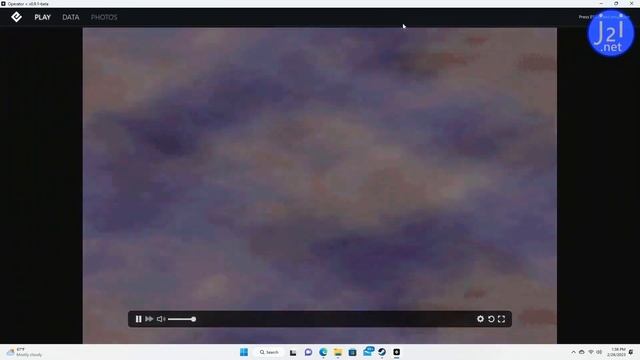This screenshot has width=640, height=360.
Task: Pause the video playback
Action: point(138,319)
